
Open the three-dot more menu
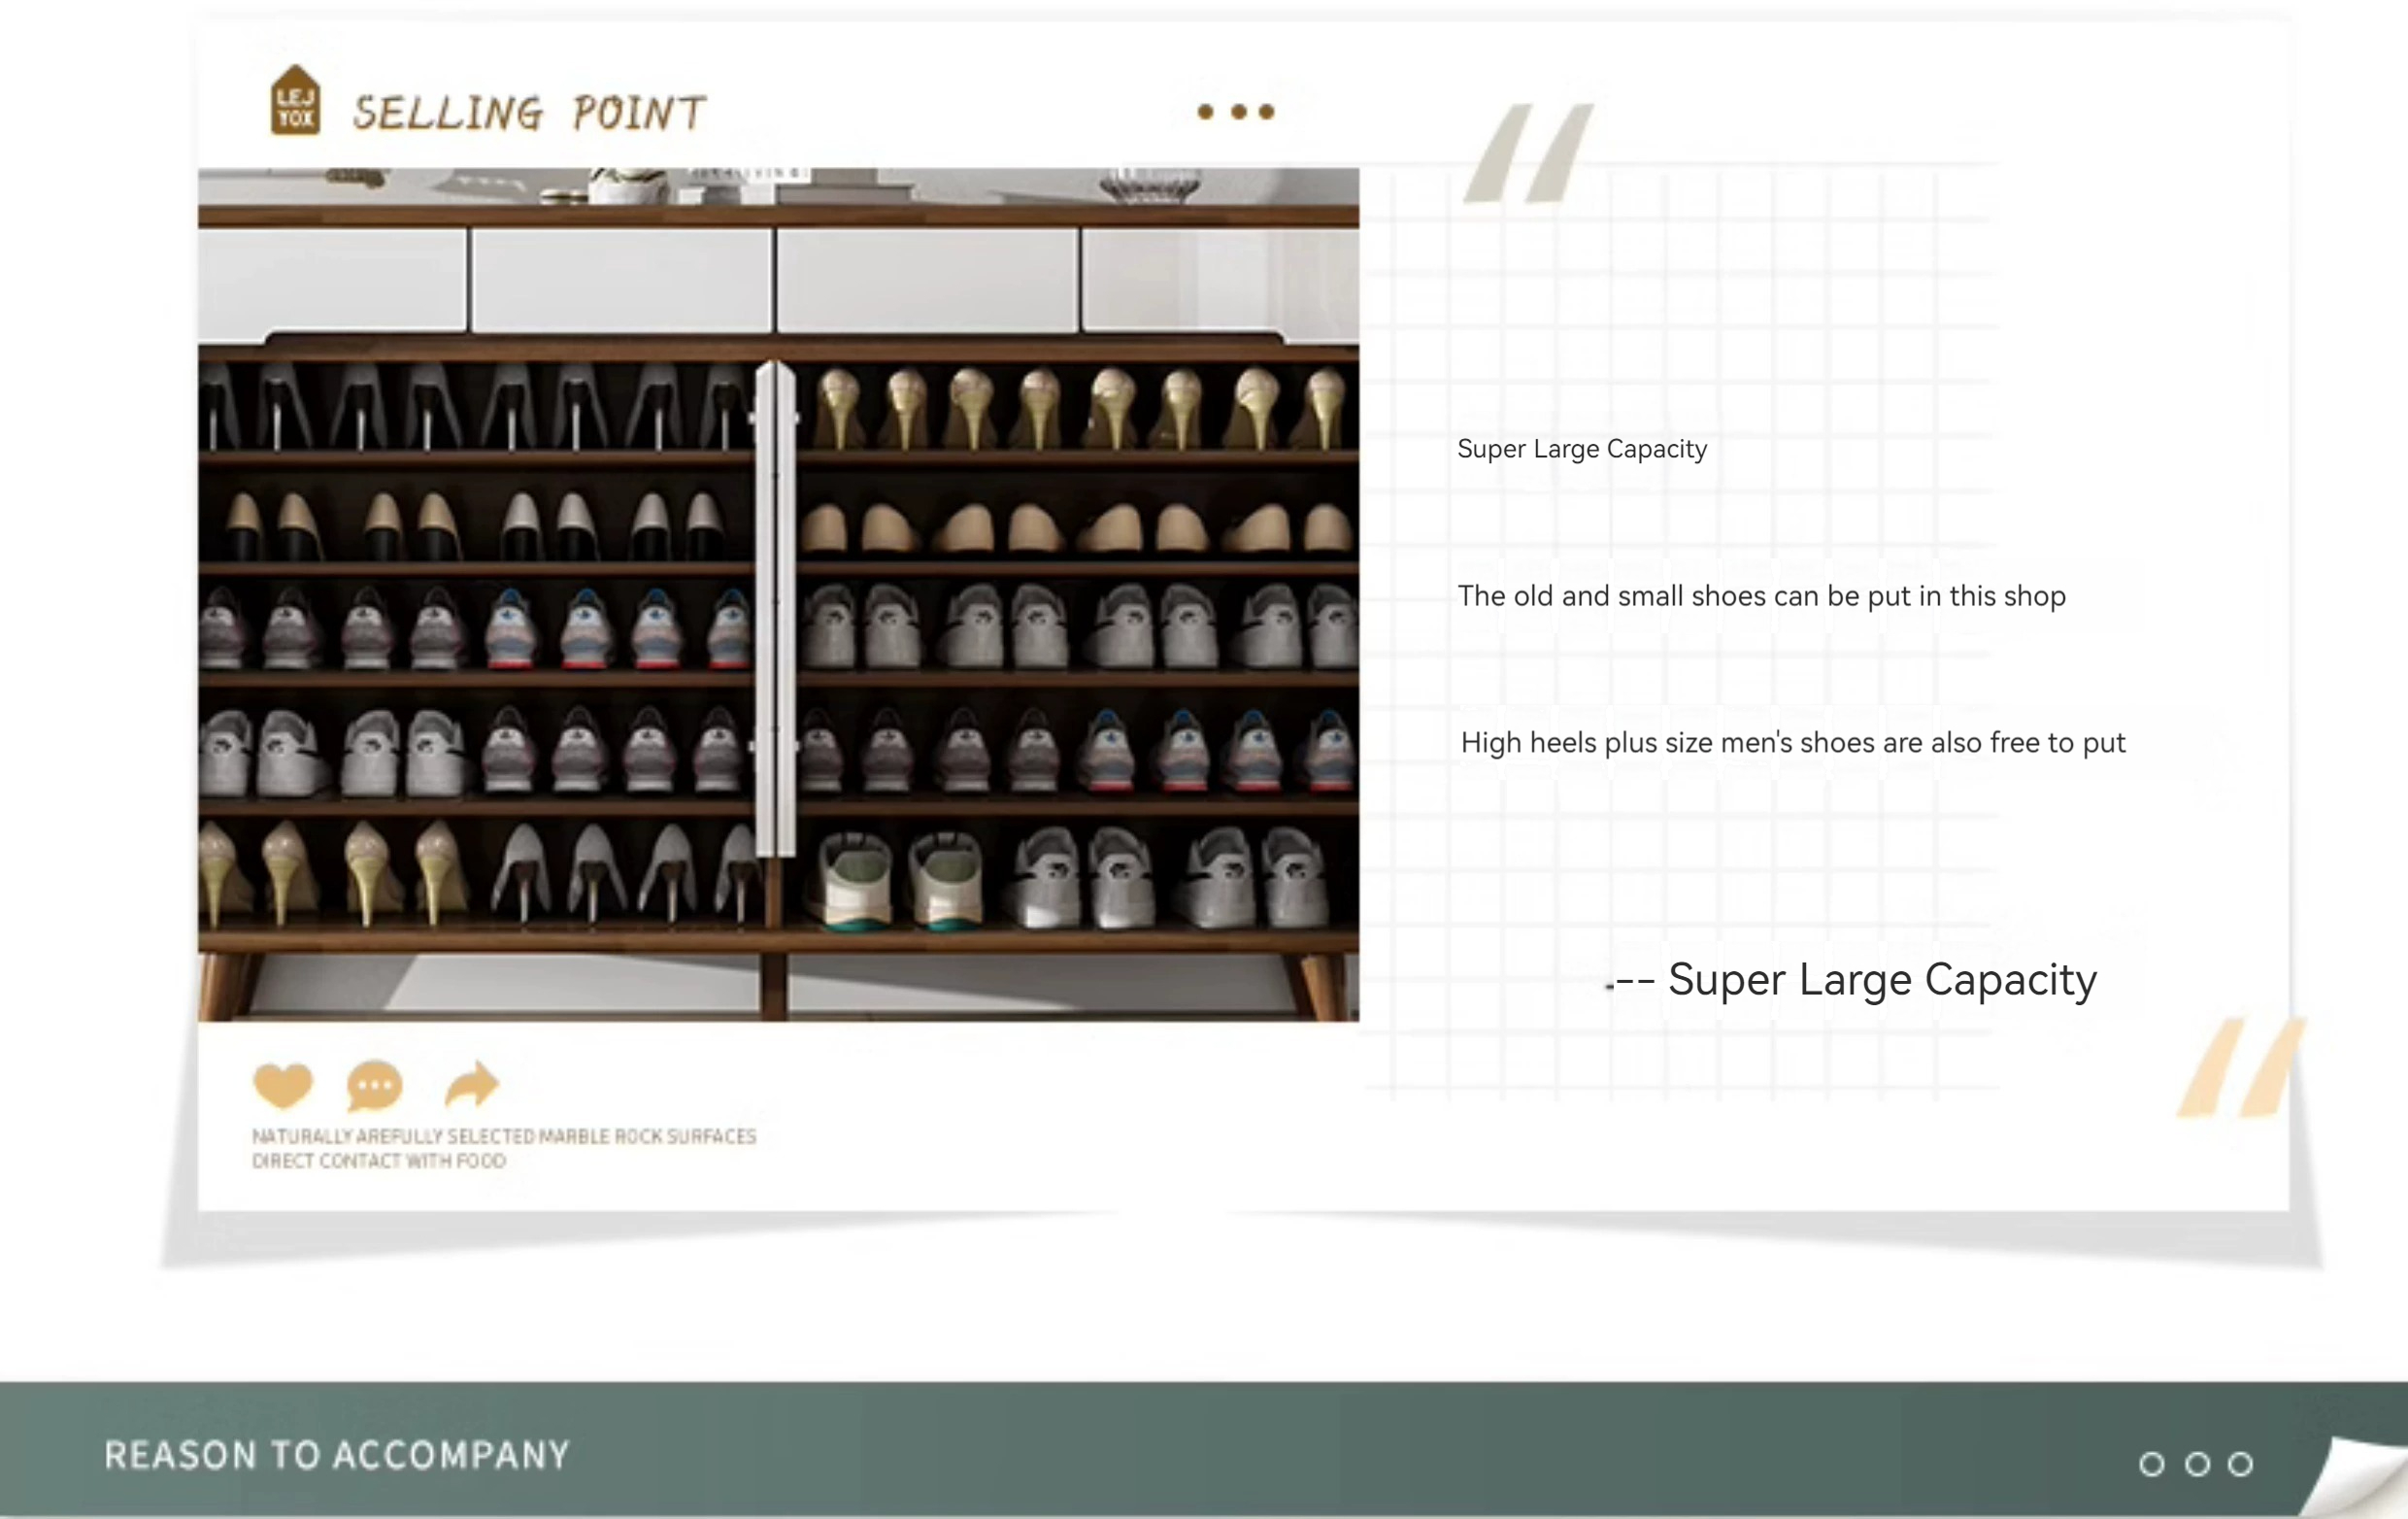[1236, 112]
